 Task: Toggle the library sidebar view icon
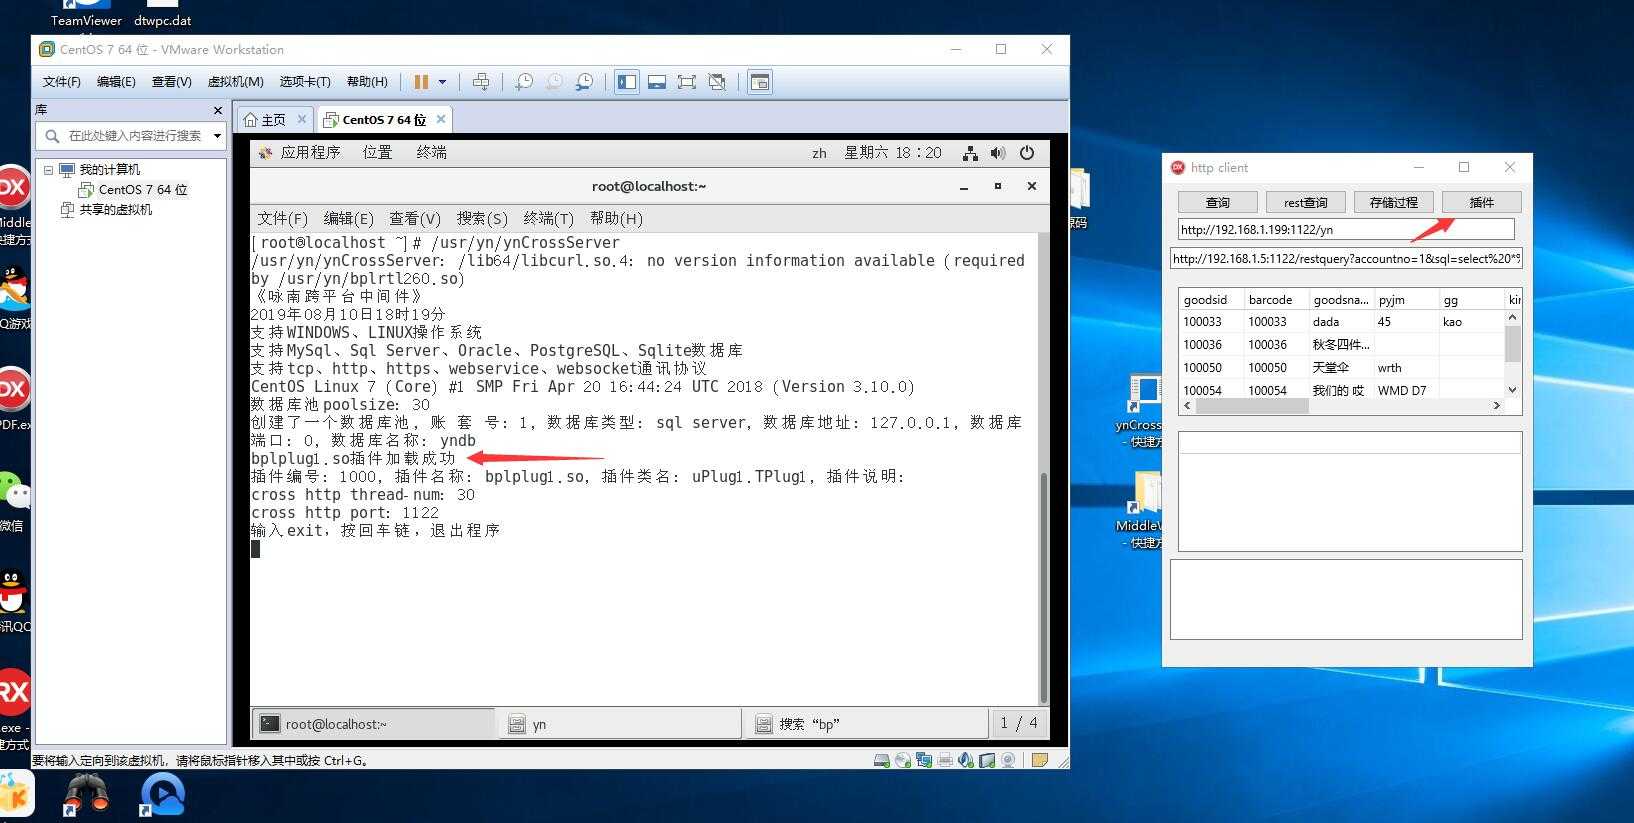coord(627,82)
